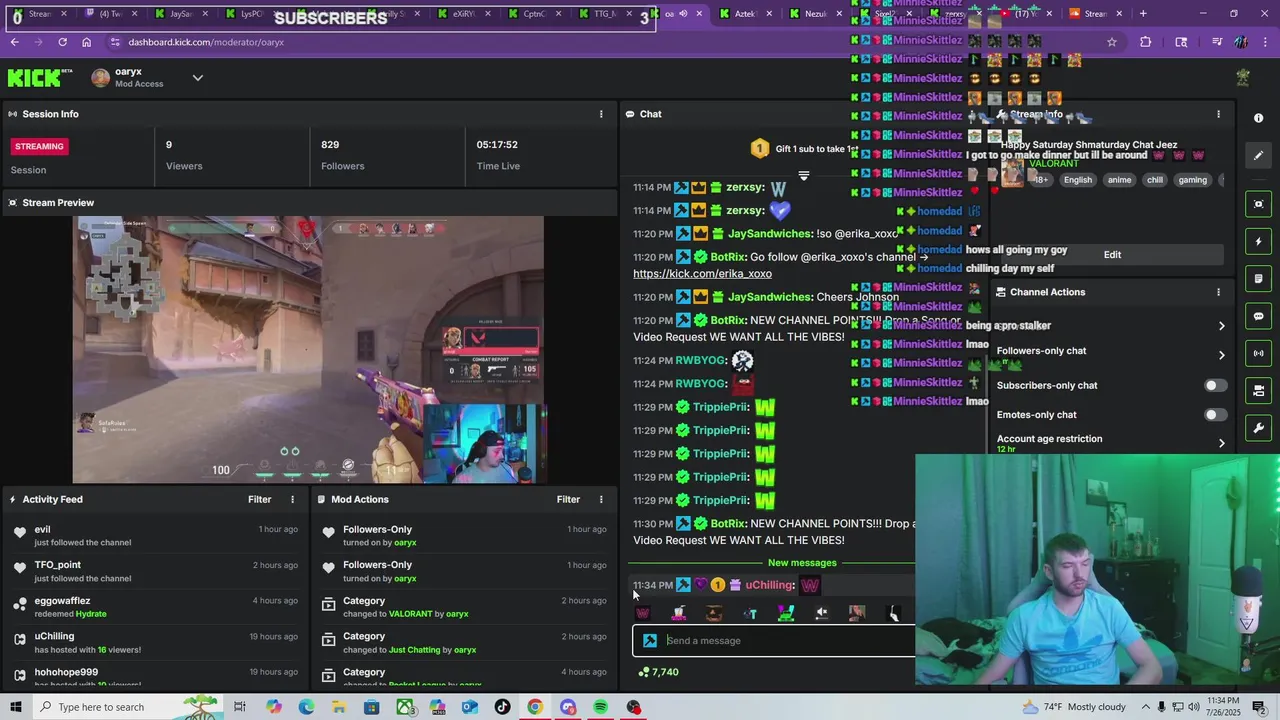
Task: Toggle the chat bubble widget icon in sidebar
Action: 1258,316
